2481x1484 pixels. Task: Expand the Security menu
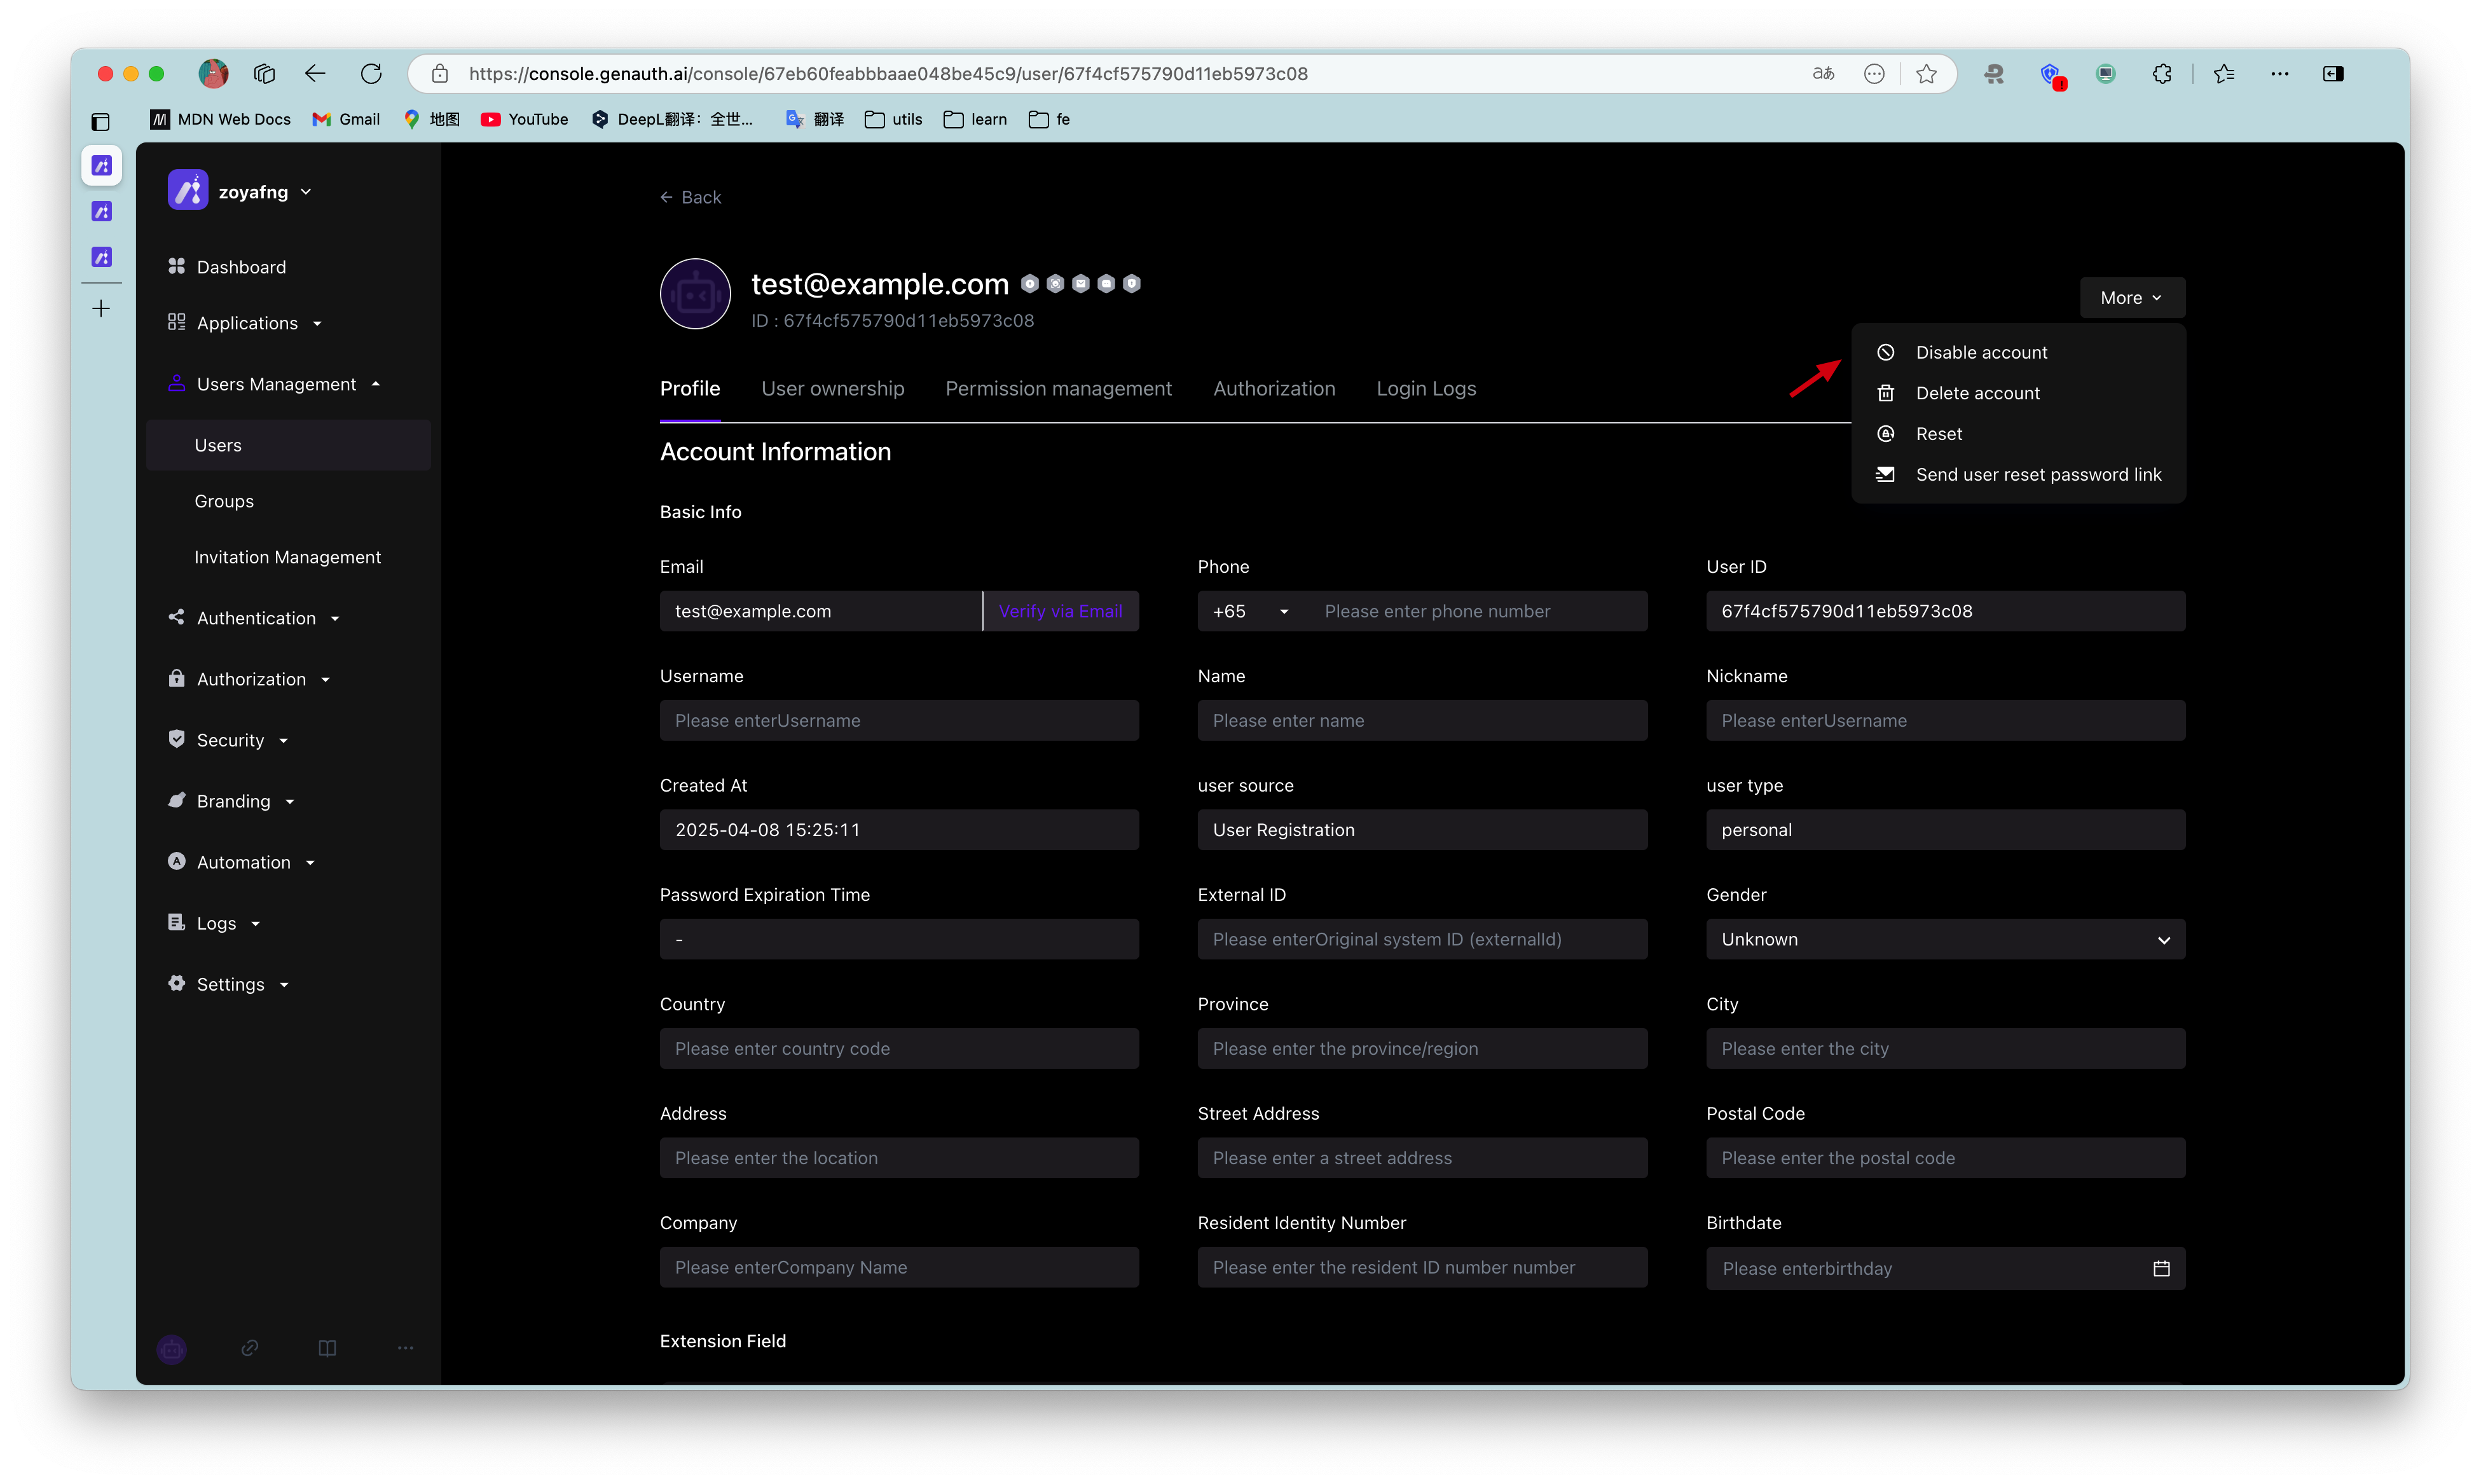tap(283, 740)
